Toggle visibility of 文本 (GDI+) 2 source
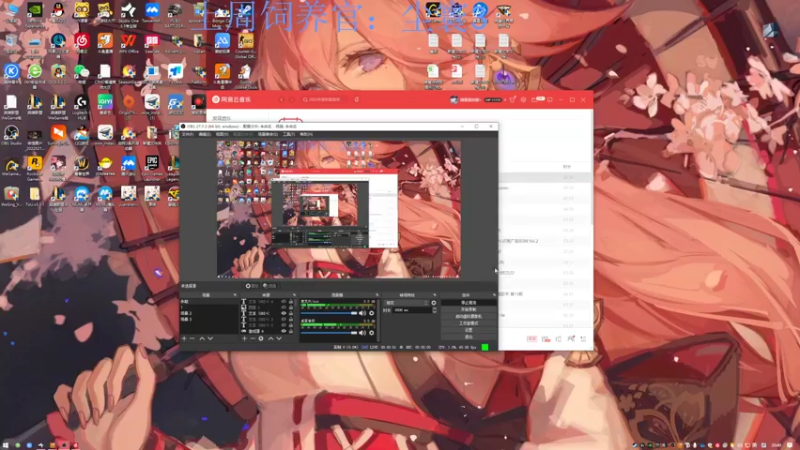Image resolution: width=800 pixels, height=450 pixels. click(284, 325)
